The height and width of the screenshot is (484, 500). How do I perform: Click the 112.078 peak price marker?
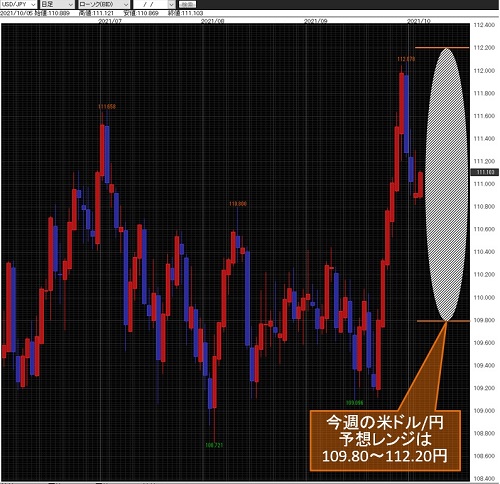[x=406, y=59]
